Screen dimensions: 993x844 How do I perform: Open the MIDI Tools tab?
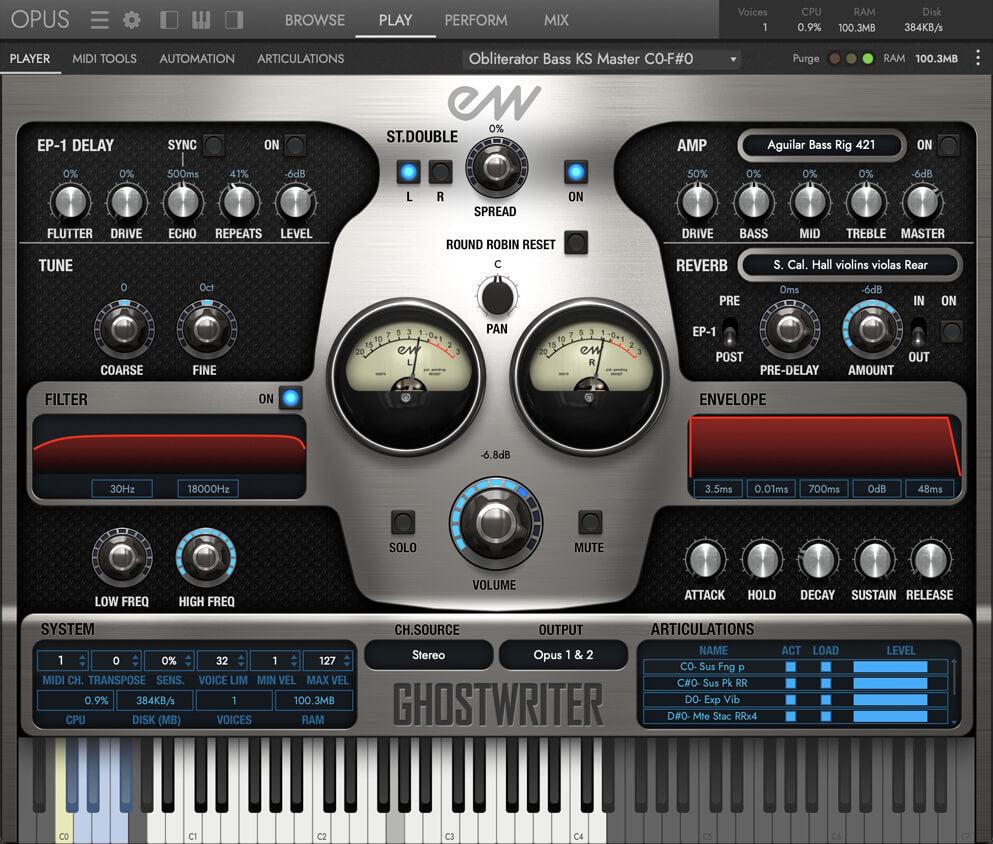coord(104,59)
